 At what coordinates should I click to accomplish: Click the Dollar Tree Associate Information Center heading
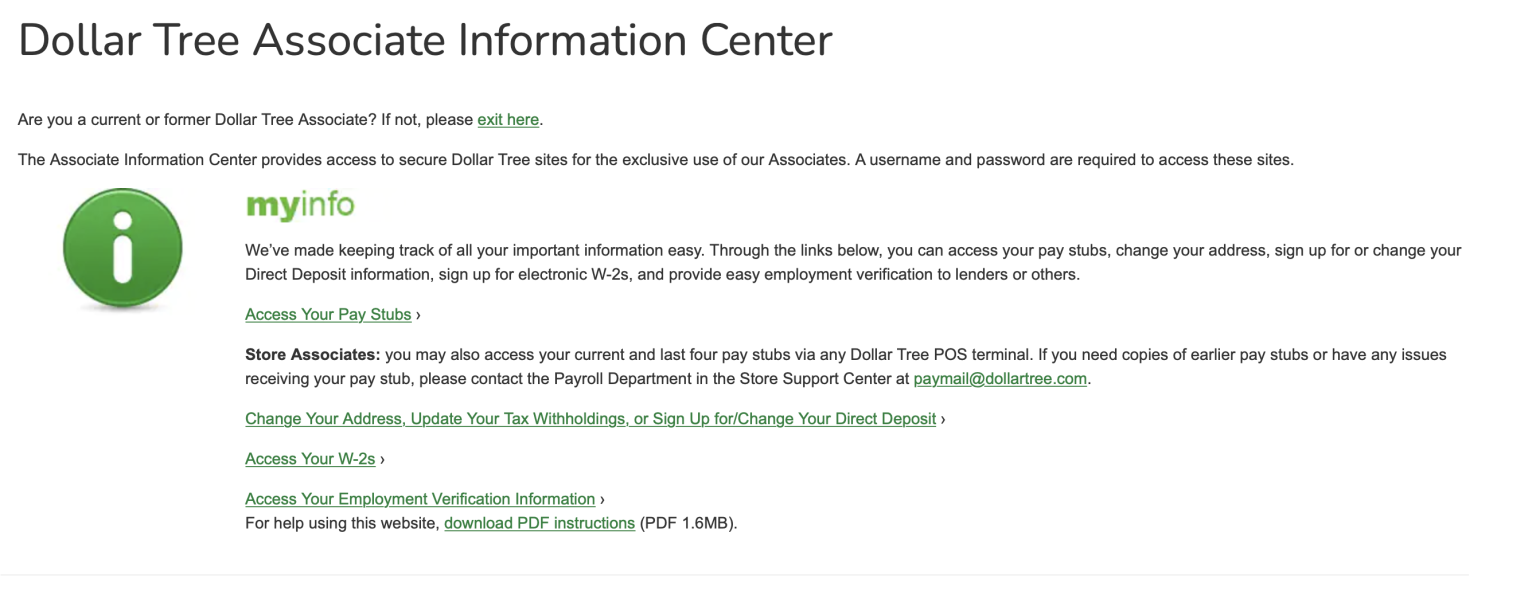[x=425, y=41]
